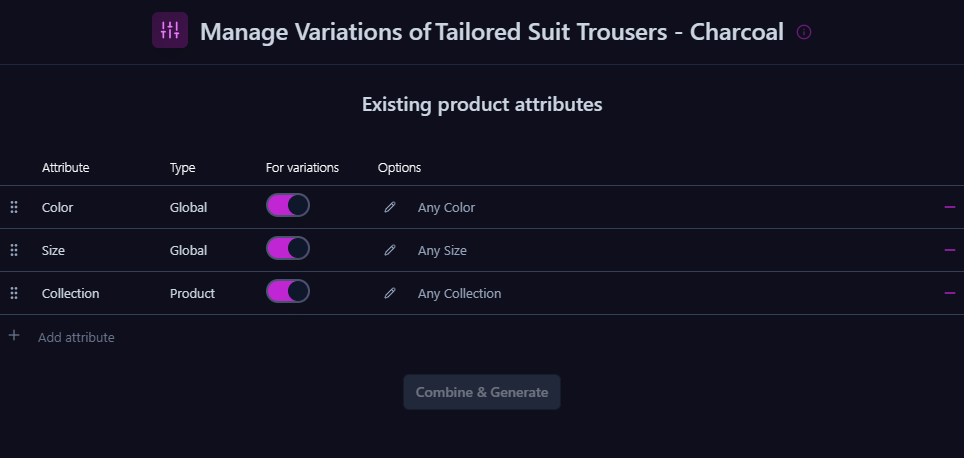Remove the Color attribute with minus icon
The height and width of the screenshot is (458, 964).
(x=949, y=207)
